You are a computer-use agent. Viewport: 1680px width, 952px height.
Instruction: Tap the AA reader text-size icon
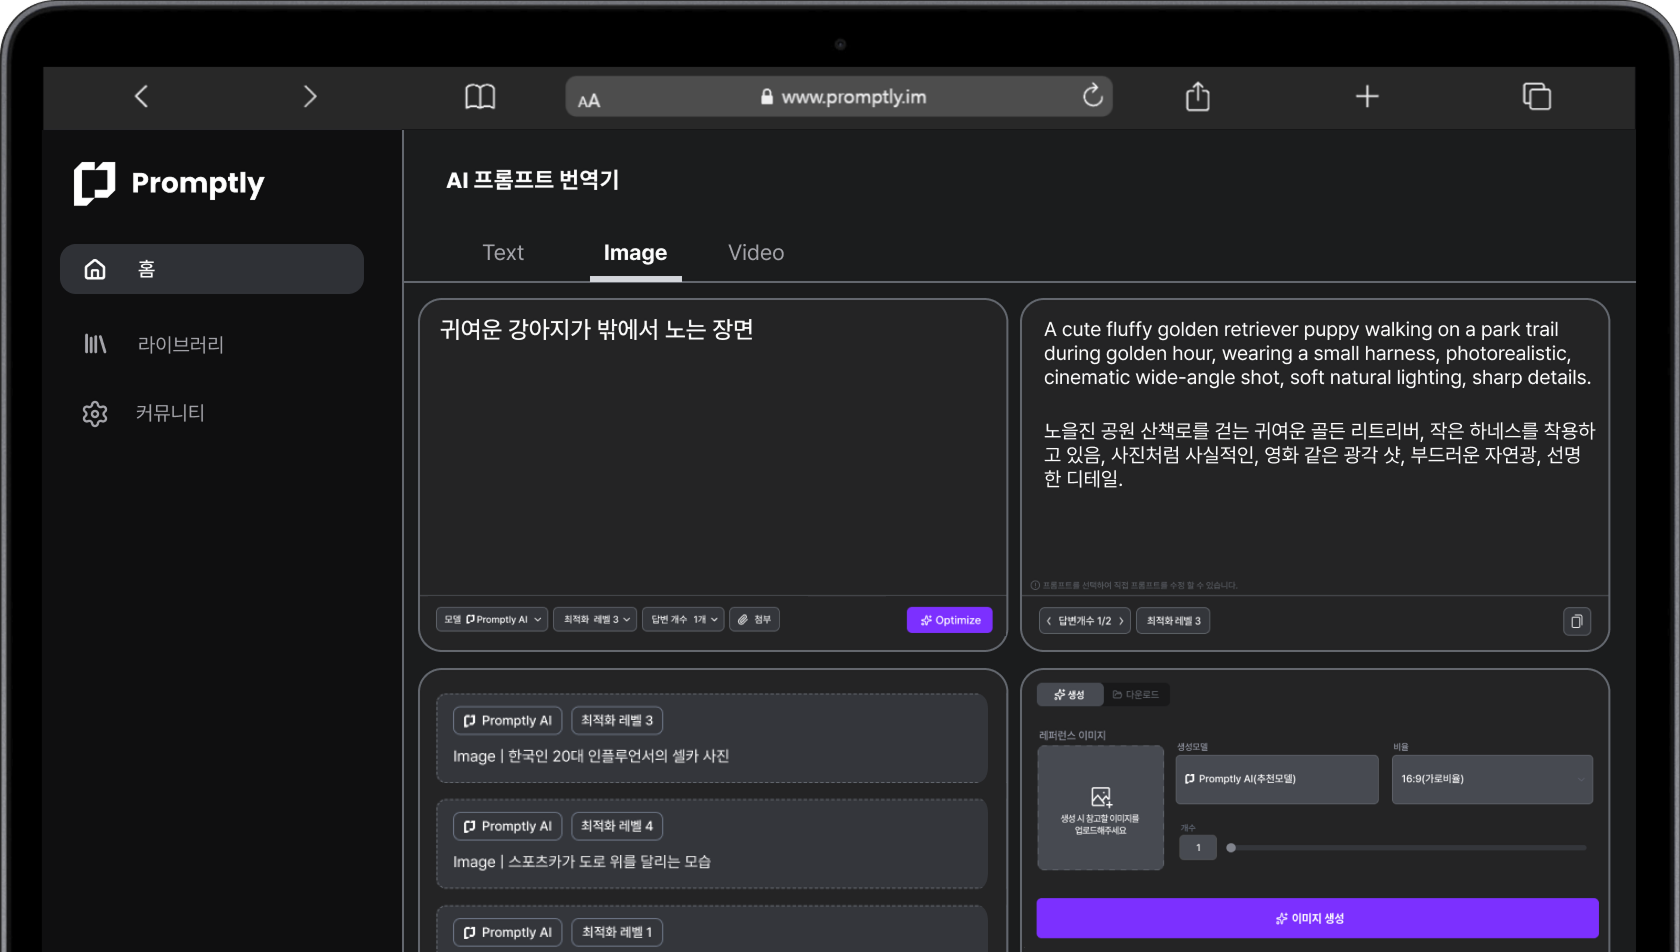click(589, 100)
